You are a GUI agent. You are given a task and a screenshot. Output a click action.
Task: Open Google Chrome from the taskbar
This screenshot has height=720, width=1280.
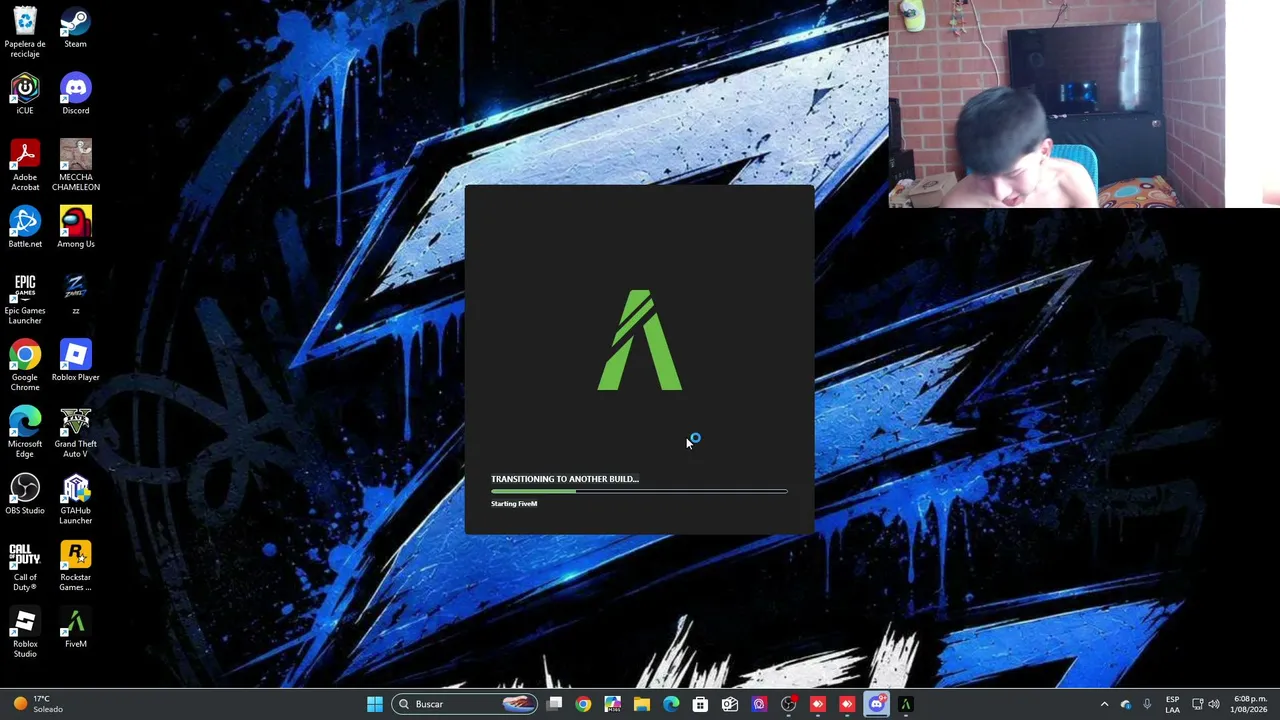click(583, 704)
